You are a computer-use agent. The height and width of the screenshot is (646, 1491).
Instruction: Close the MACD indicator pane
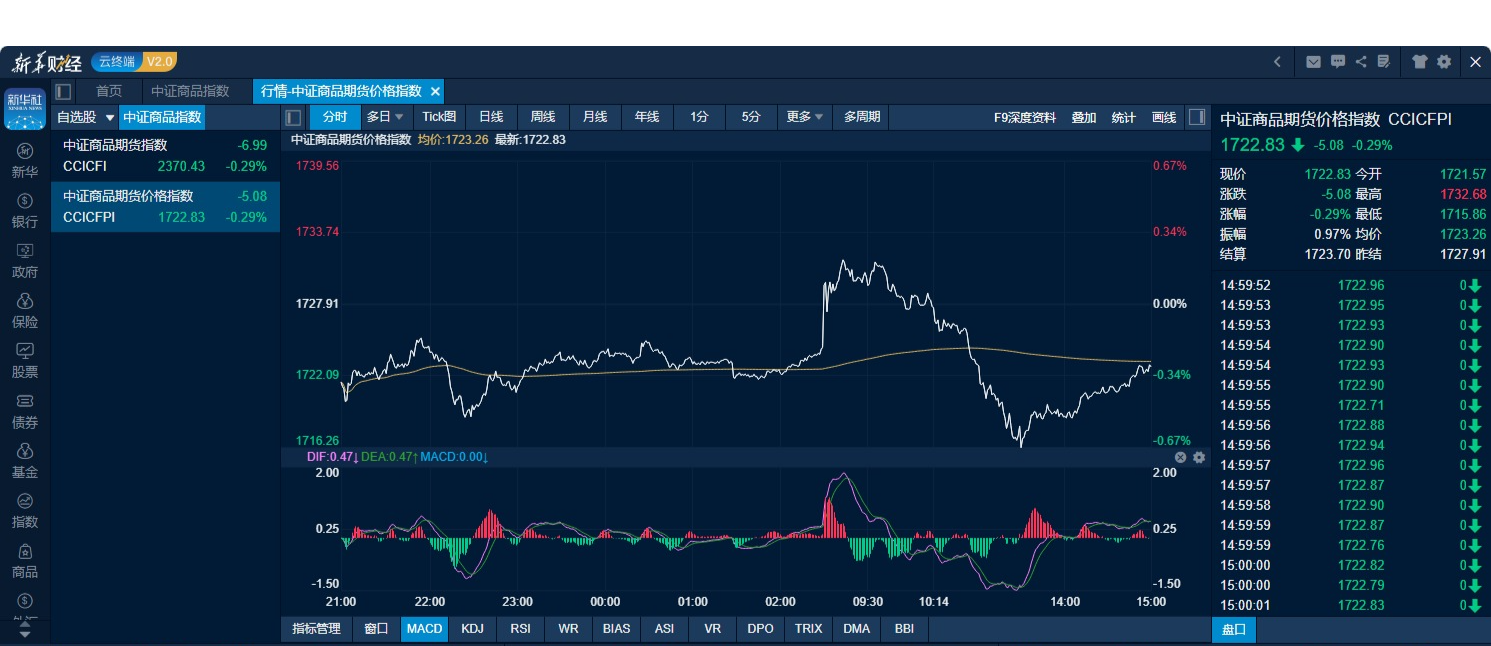pos(1180,457)
